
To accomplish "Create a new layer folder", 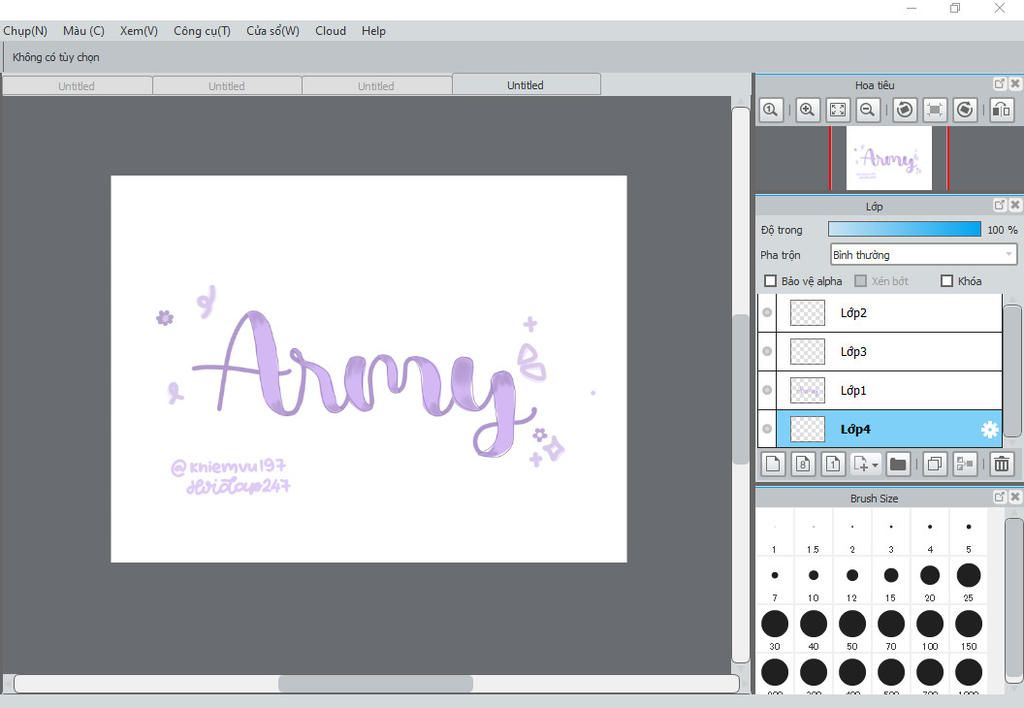I will [x=897, y=464].
